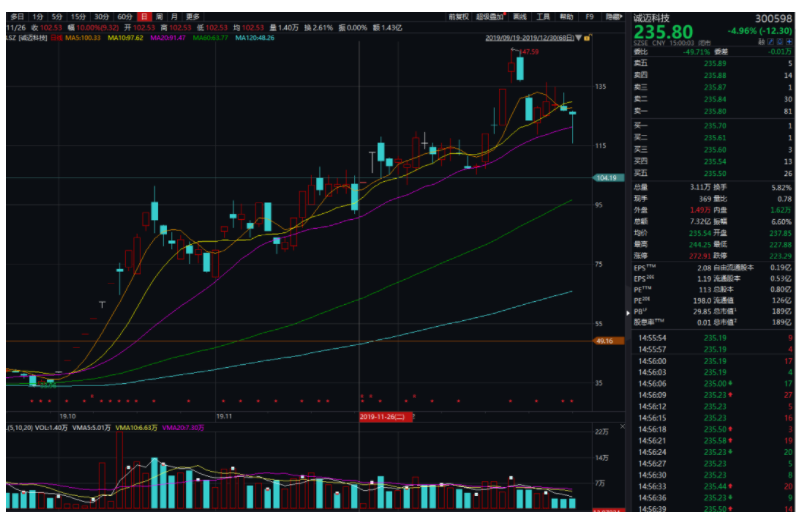The height and width of the screenshot is (527, 804).
Task: Open the 画线 drawing tool
Action: [x=519, y=18]
